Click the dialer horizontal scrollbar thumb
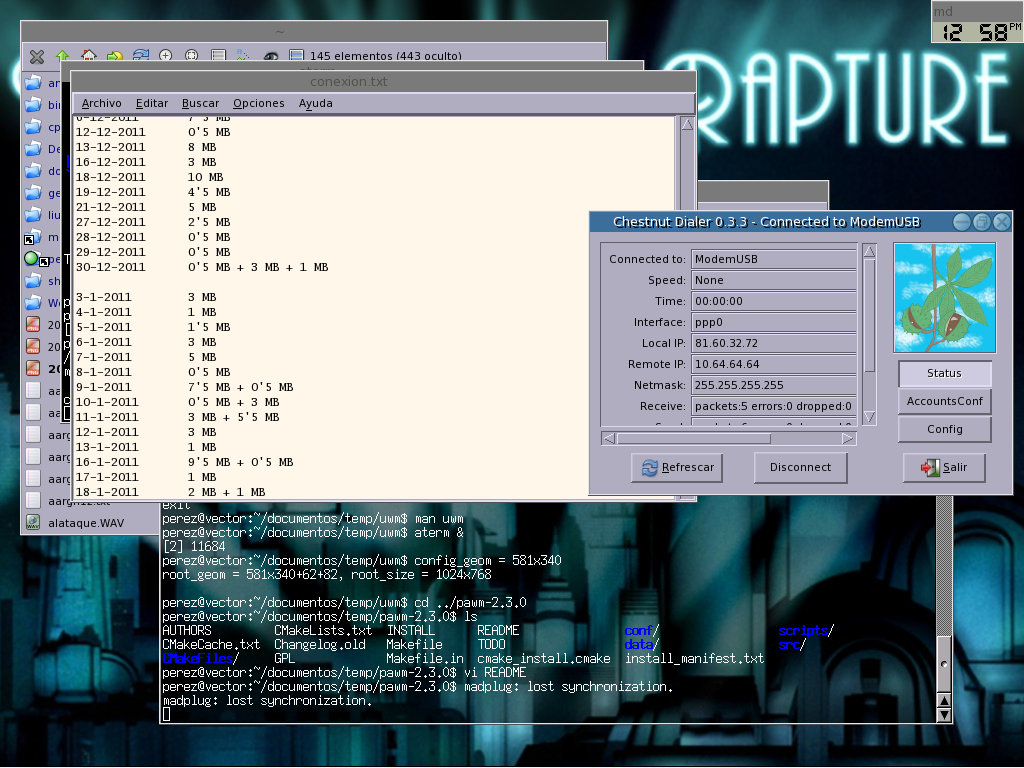1024x768 pixels. [694, 439]
